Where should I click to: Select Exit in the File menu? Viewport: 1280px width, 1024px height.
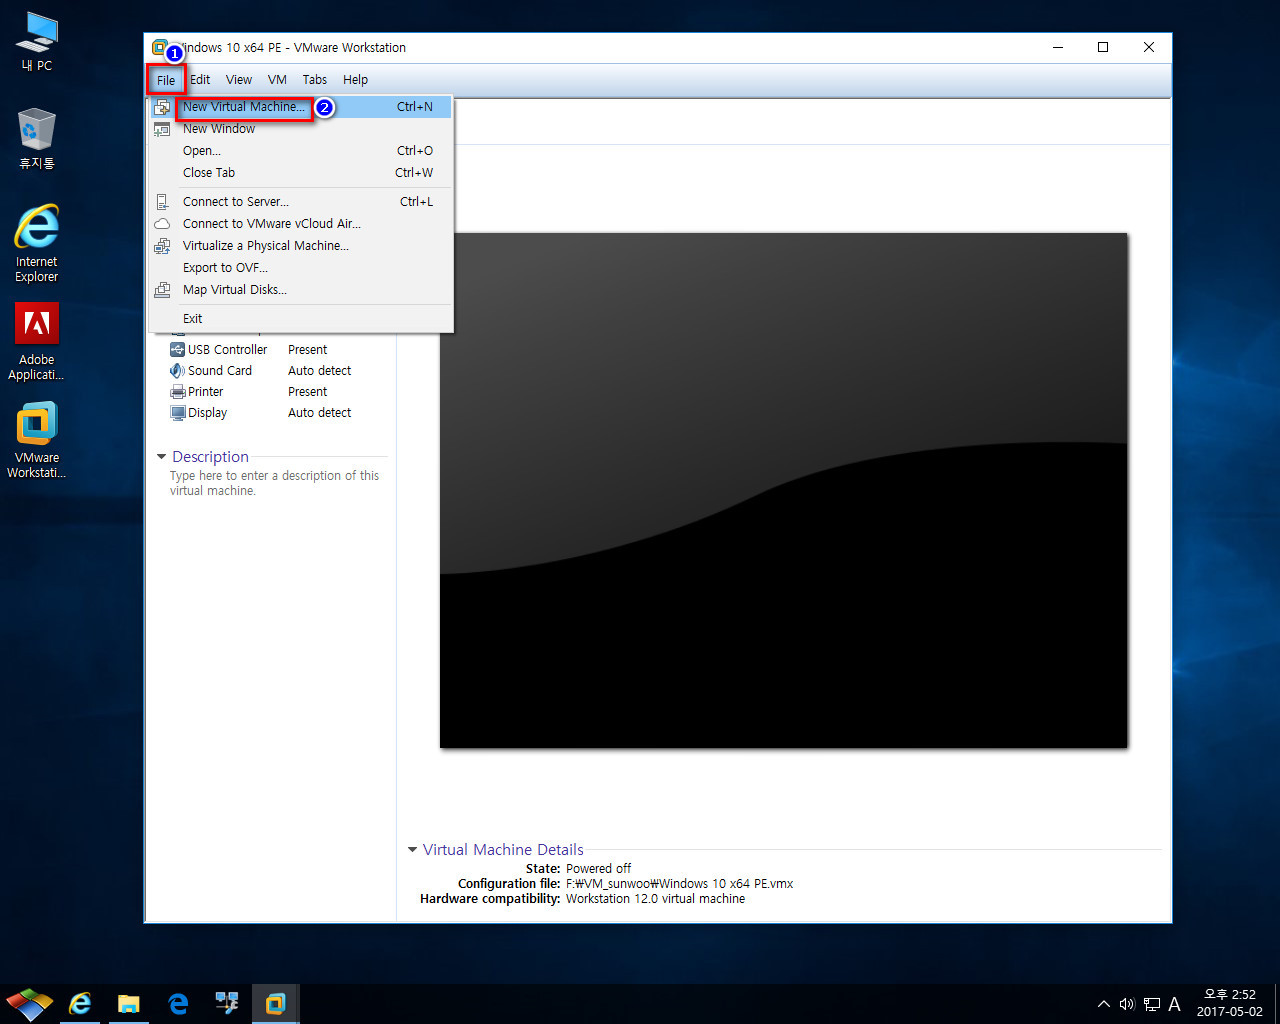pyautogui.click(x=301, y=319)
